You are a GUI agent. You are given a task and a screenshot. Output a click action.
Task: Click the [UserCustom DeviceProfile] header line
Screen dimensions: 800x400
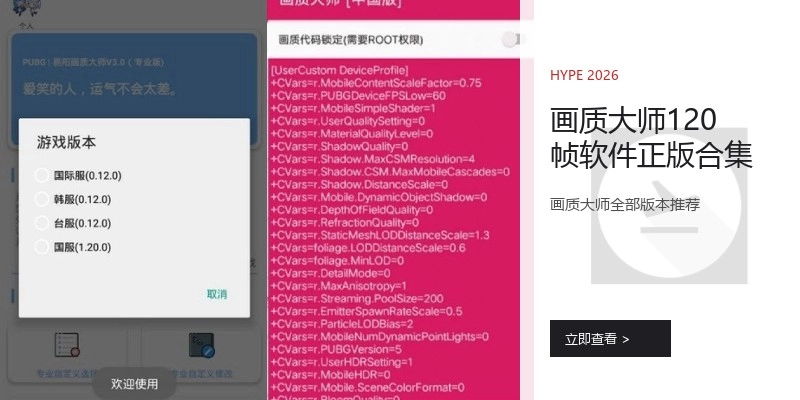[x=340, y=70]
